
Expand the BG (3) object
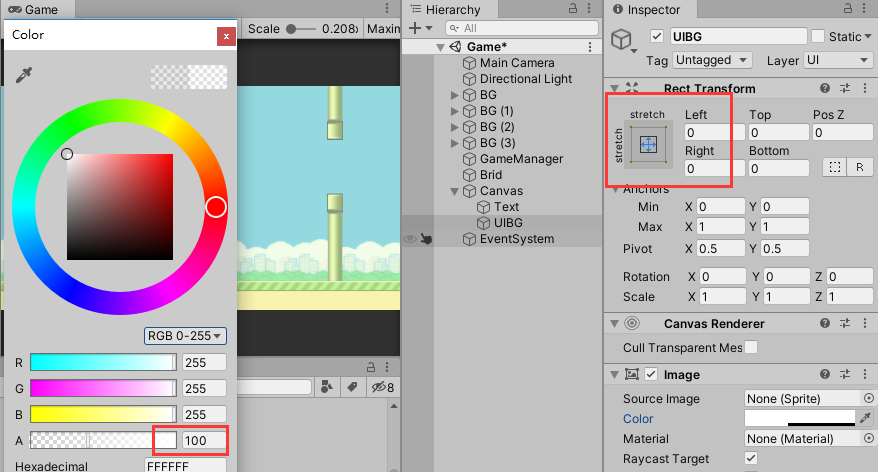455,143
